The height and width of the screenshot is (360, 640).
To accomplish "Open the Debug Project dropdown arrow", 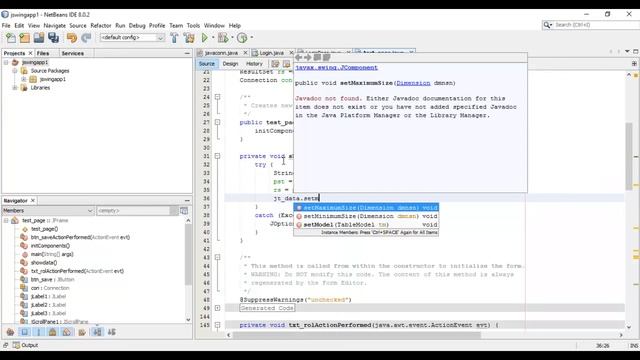I will (x=232, y=38).
